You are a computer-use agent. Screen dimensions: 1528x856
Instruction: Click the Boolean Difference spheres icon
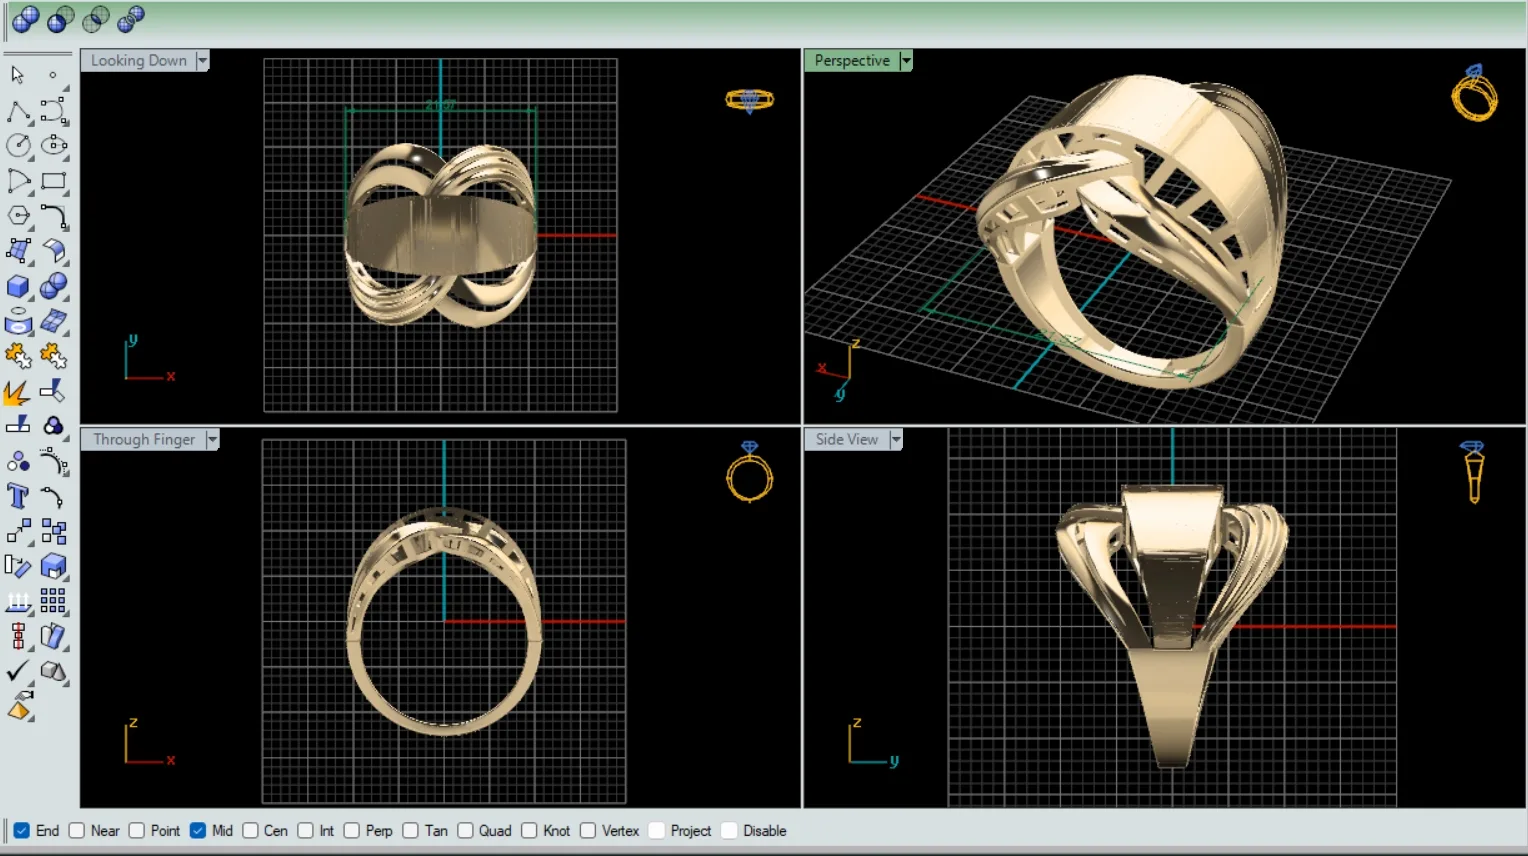click(x=60, y=18)
